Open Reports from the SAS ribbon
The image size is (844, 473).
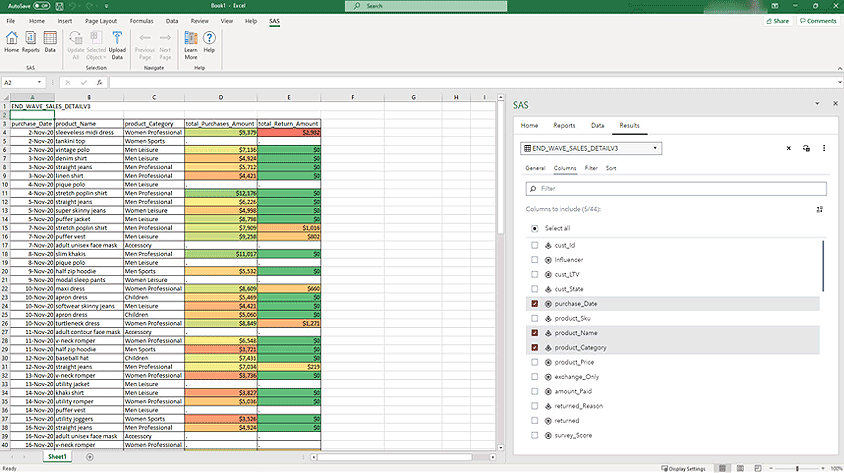click(x=31, y=41)
